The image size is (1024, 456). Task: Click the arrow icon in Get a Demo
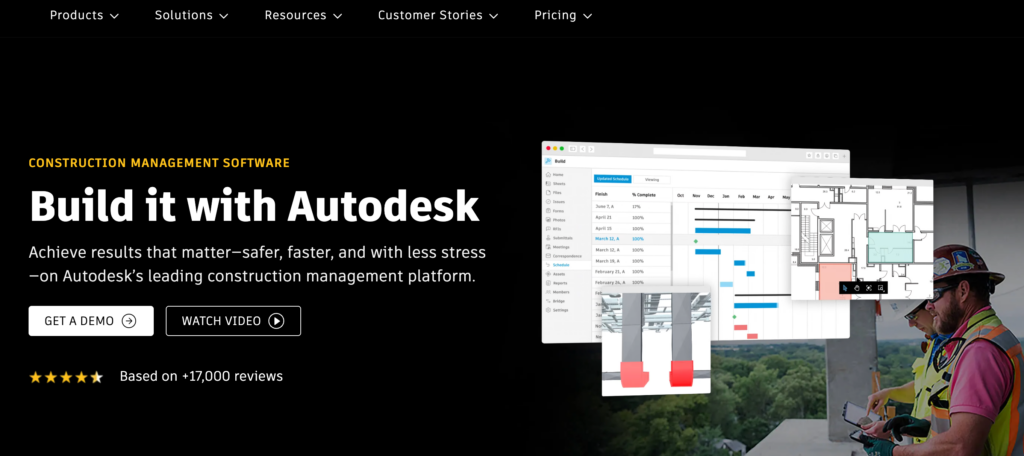pos(129,321)
